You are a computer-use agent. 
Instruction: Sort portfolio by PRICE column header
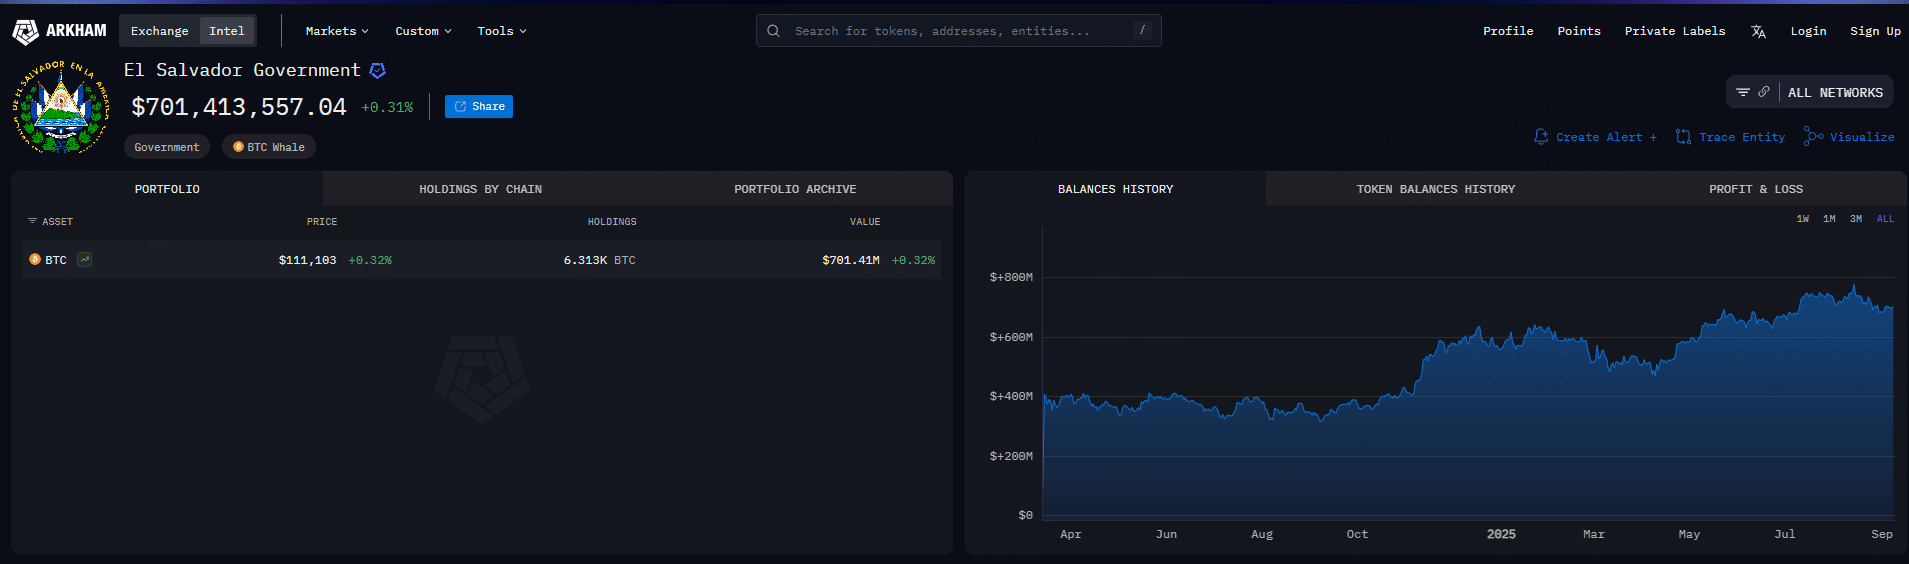(x=322, y=221)
